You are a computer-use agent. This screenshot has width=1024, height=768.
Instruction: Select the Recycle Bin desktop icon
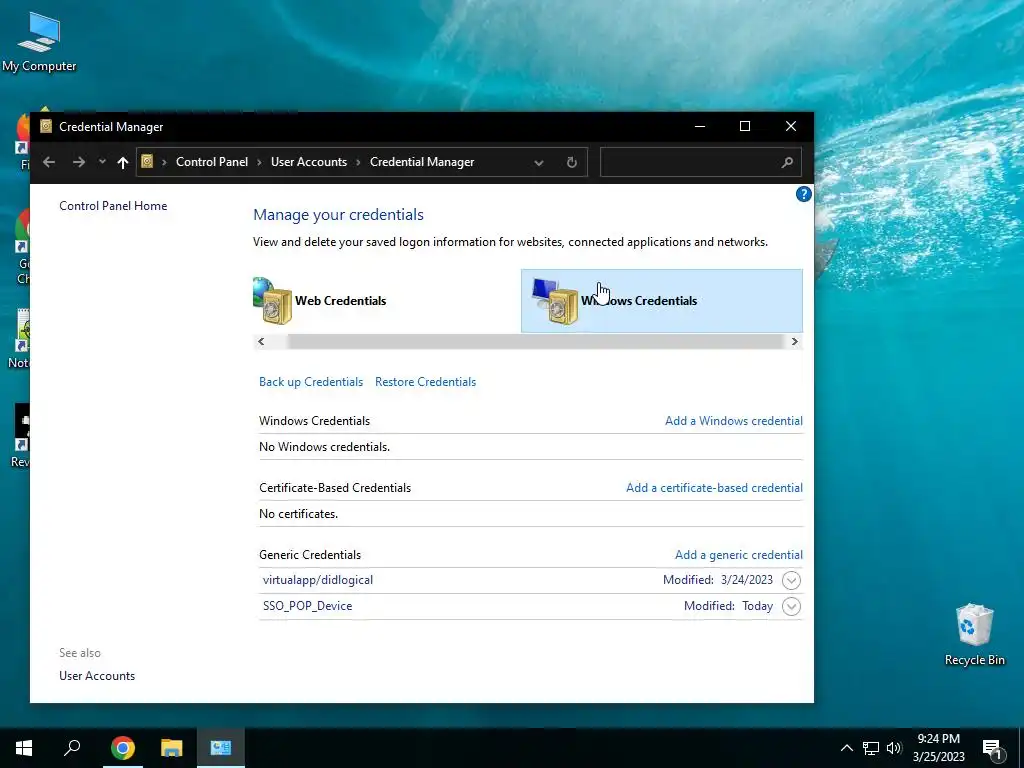pos(974,635)
